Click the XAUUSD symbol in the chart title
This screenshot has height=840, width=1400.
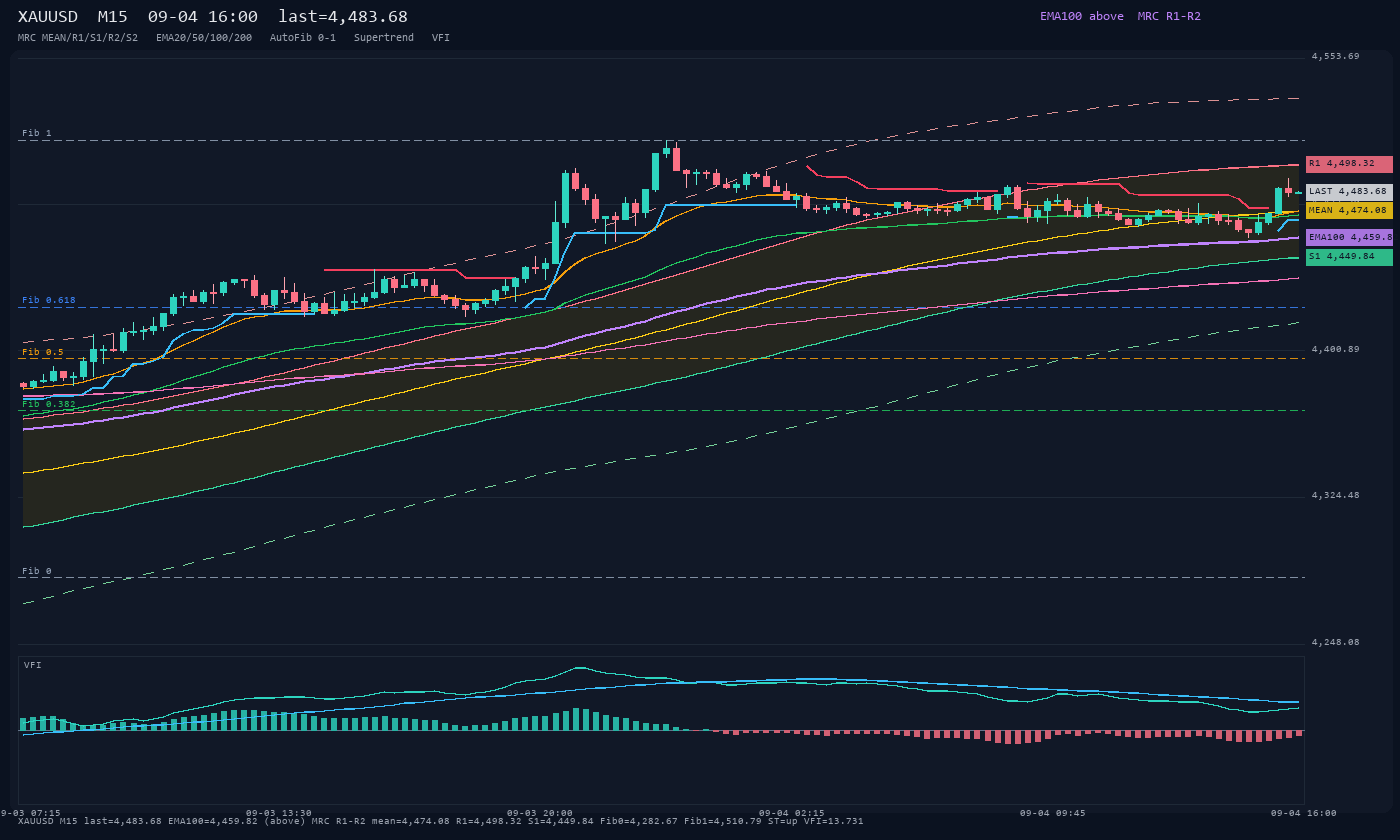pos(51,17)
